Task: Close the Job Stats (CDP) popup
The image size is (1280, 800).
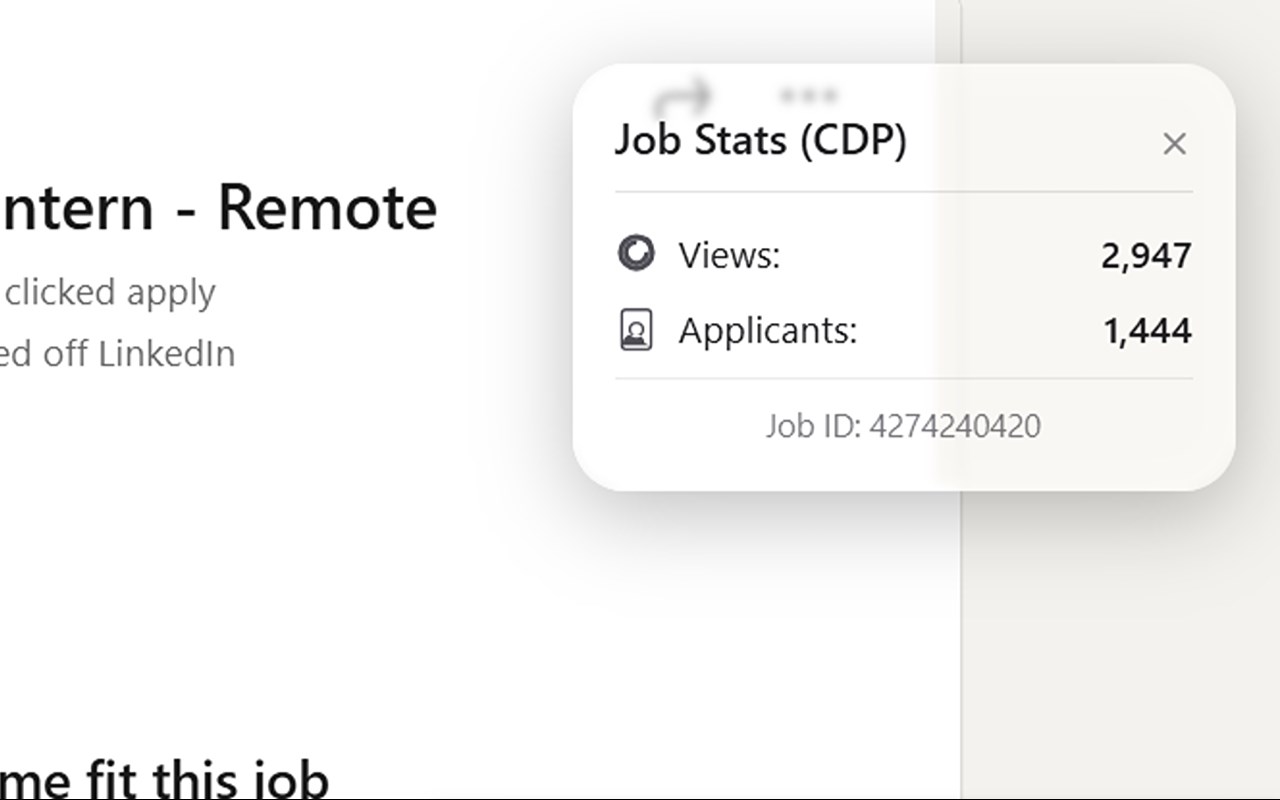Action: click(x=1174, y=144)
